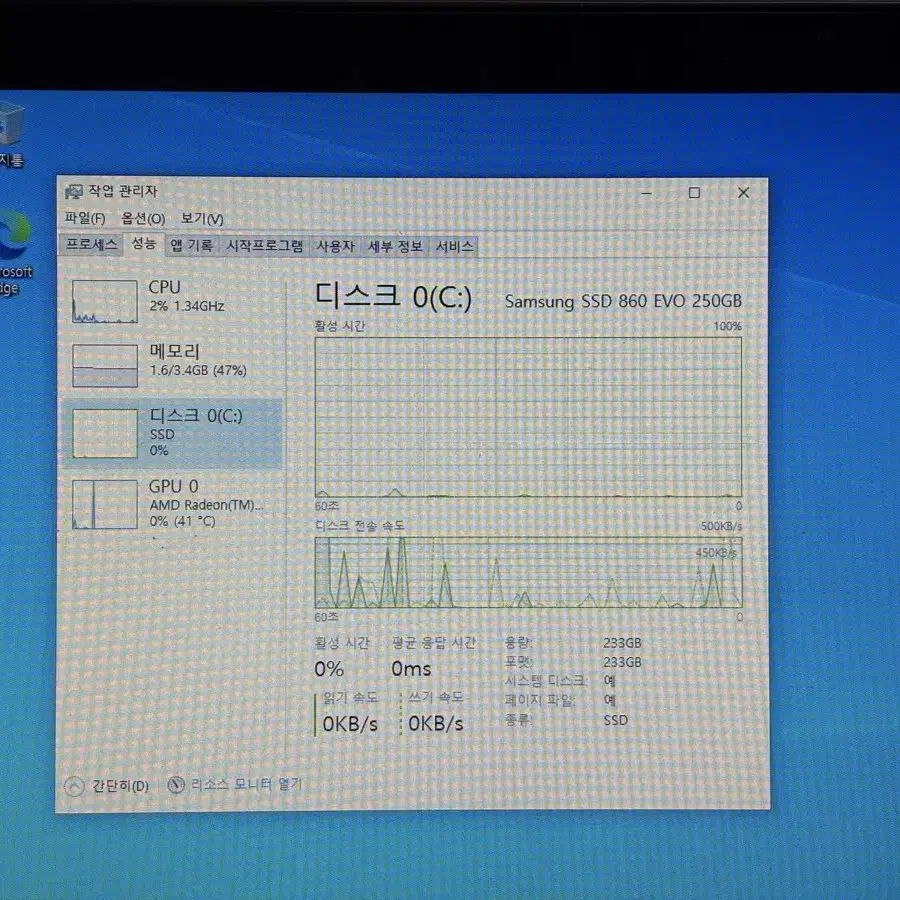Click the 1.6/3.4GB (47%) memory reading
900x900 pixels.
click(x=198, y=370)
